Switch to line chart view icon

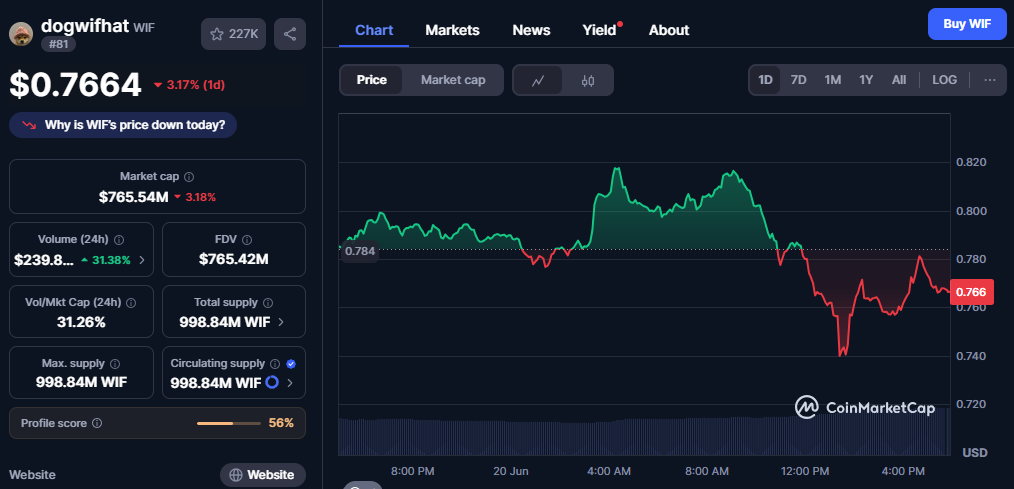point(537,80)
